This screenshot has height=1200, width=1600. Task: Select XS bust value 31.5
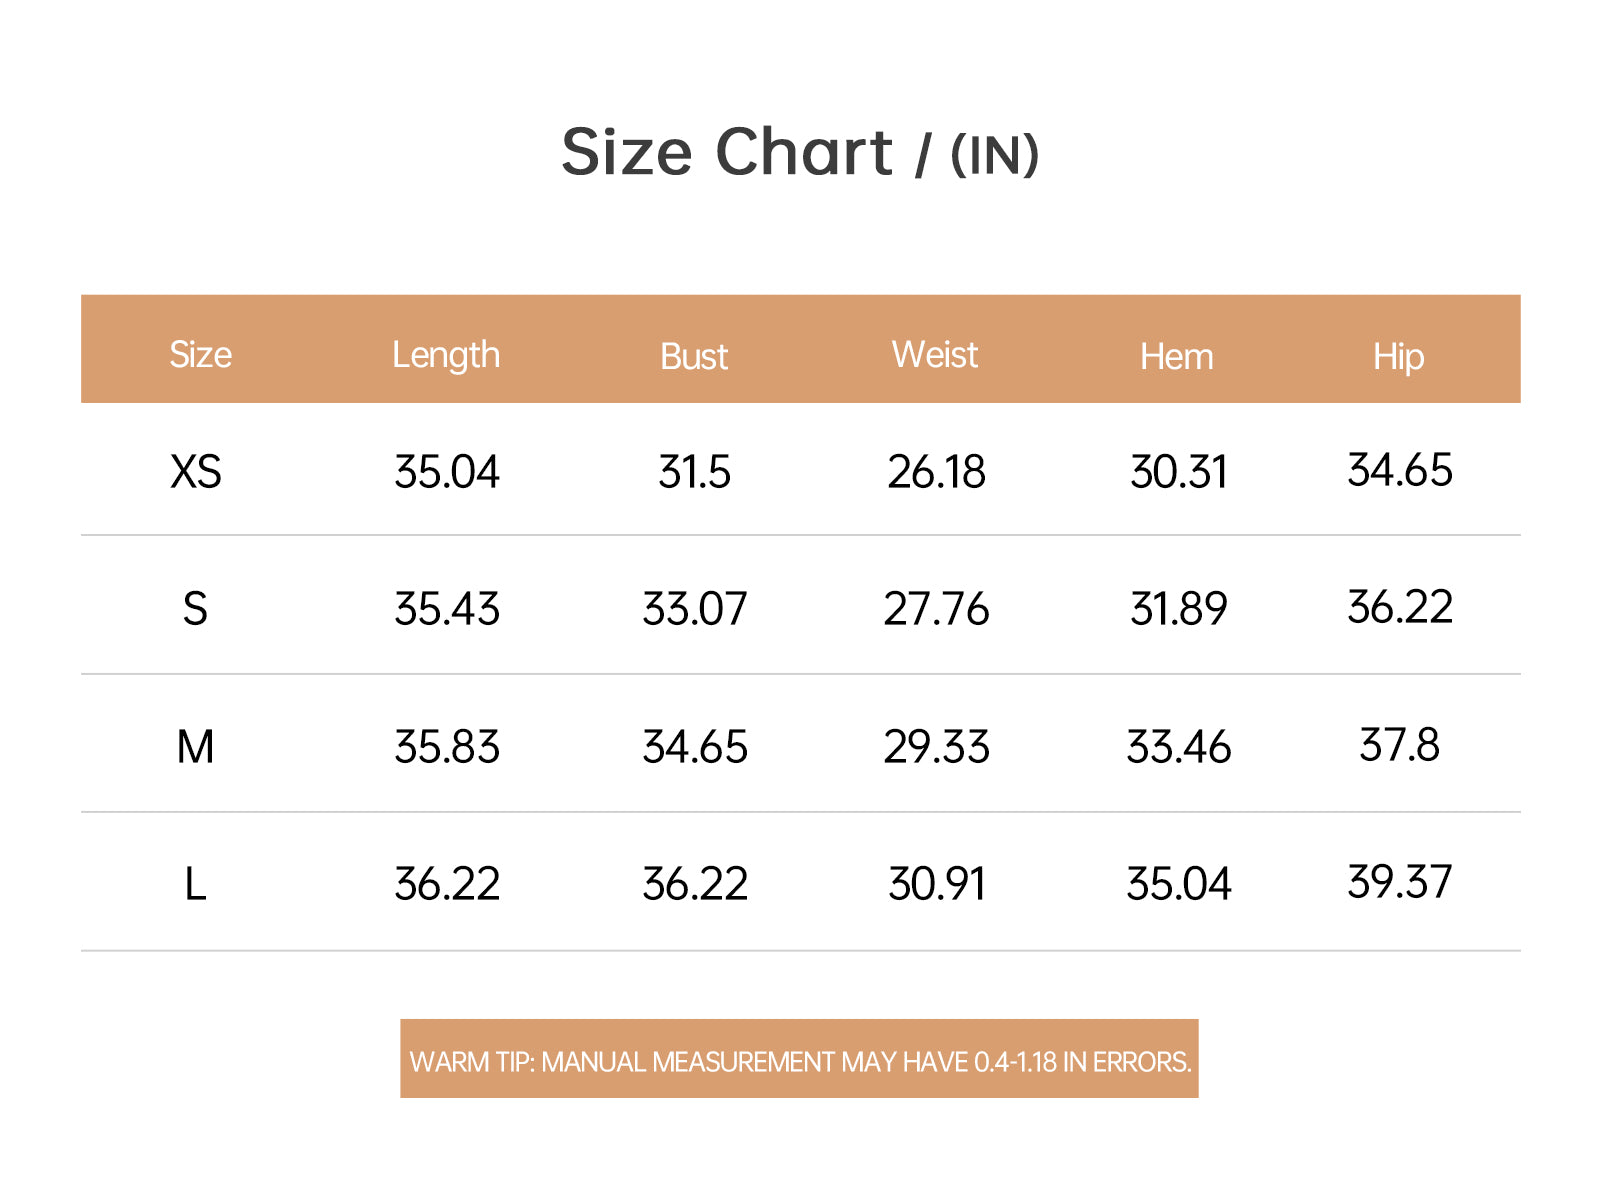click(694, 472)
